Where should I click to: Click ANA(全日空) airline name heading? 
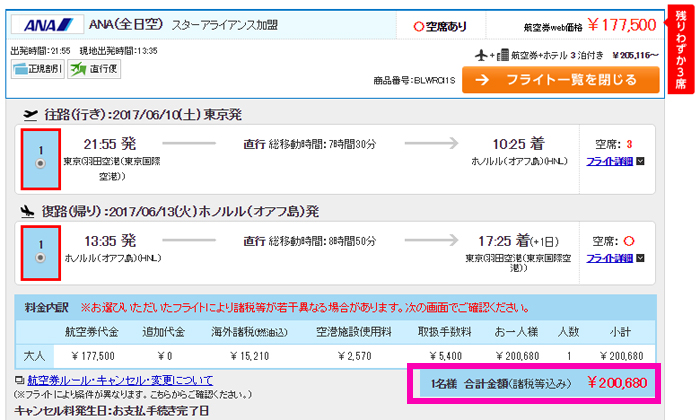coord(126,24)
